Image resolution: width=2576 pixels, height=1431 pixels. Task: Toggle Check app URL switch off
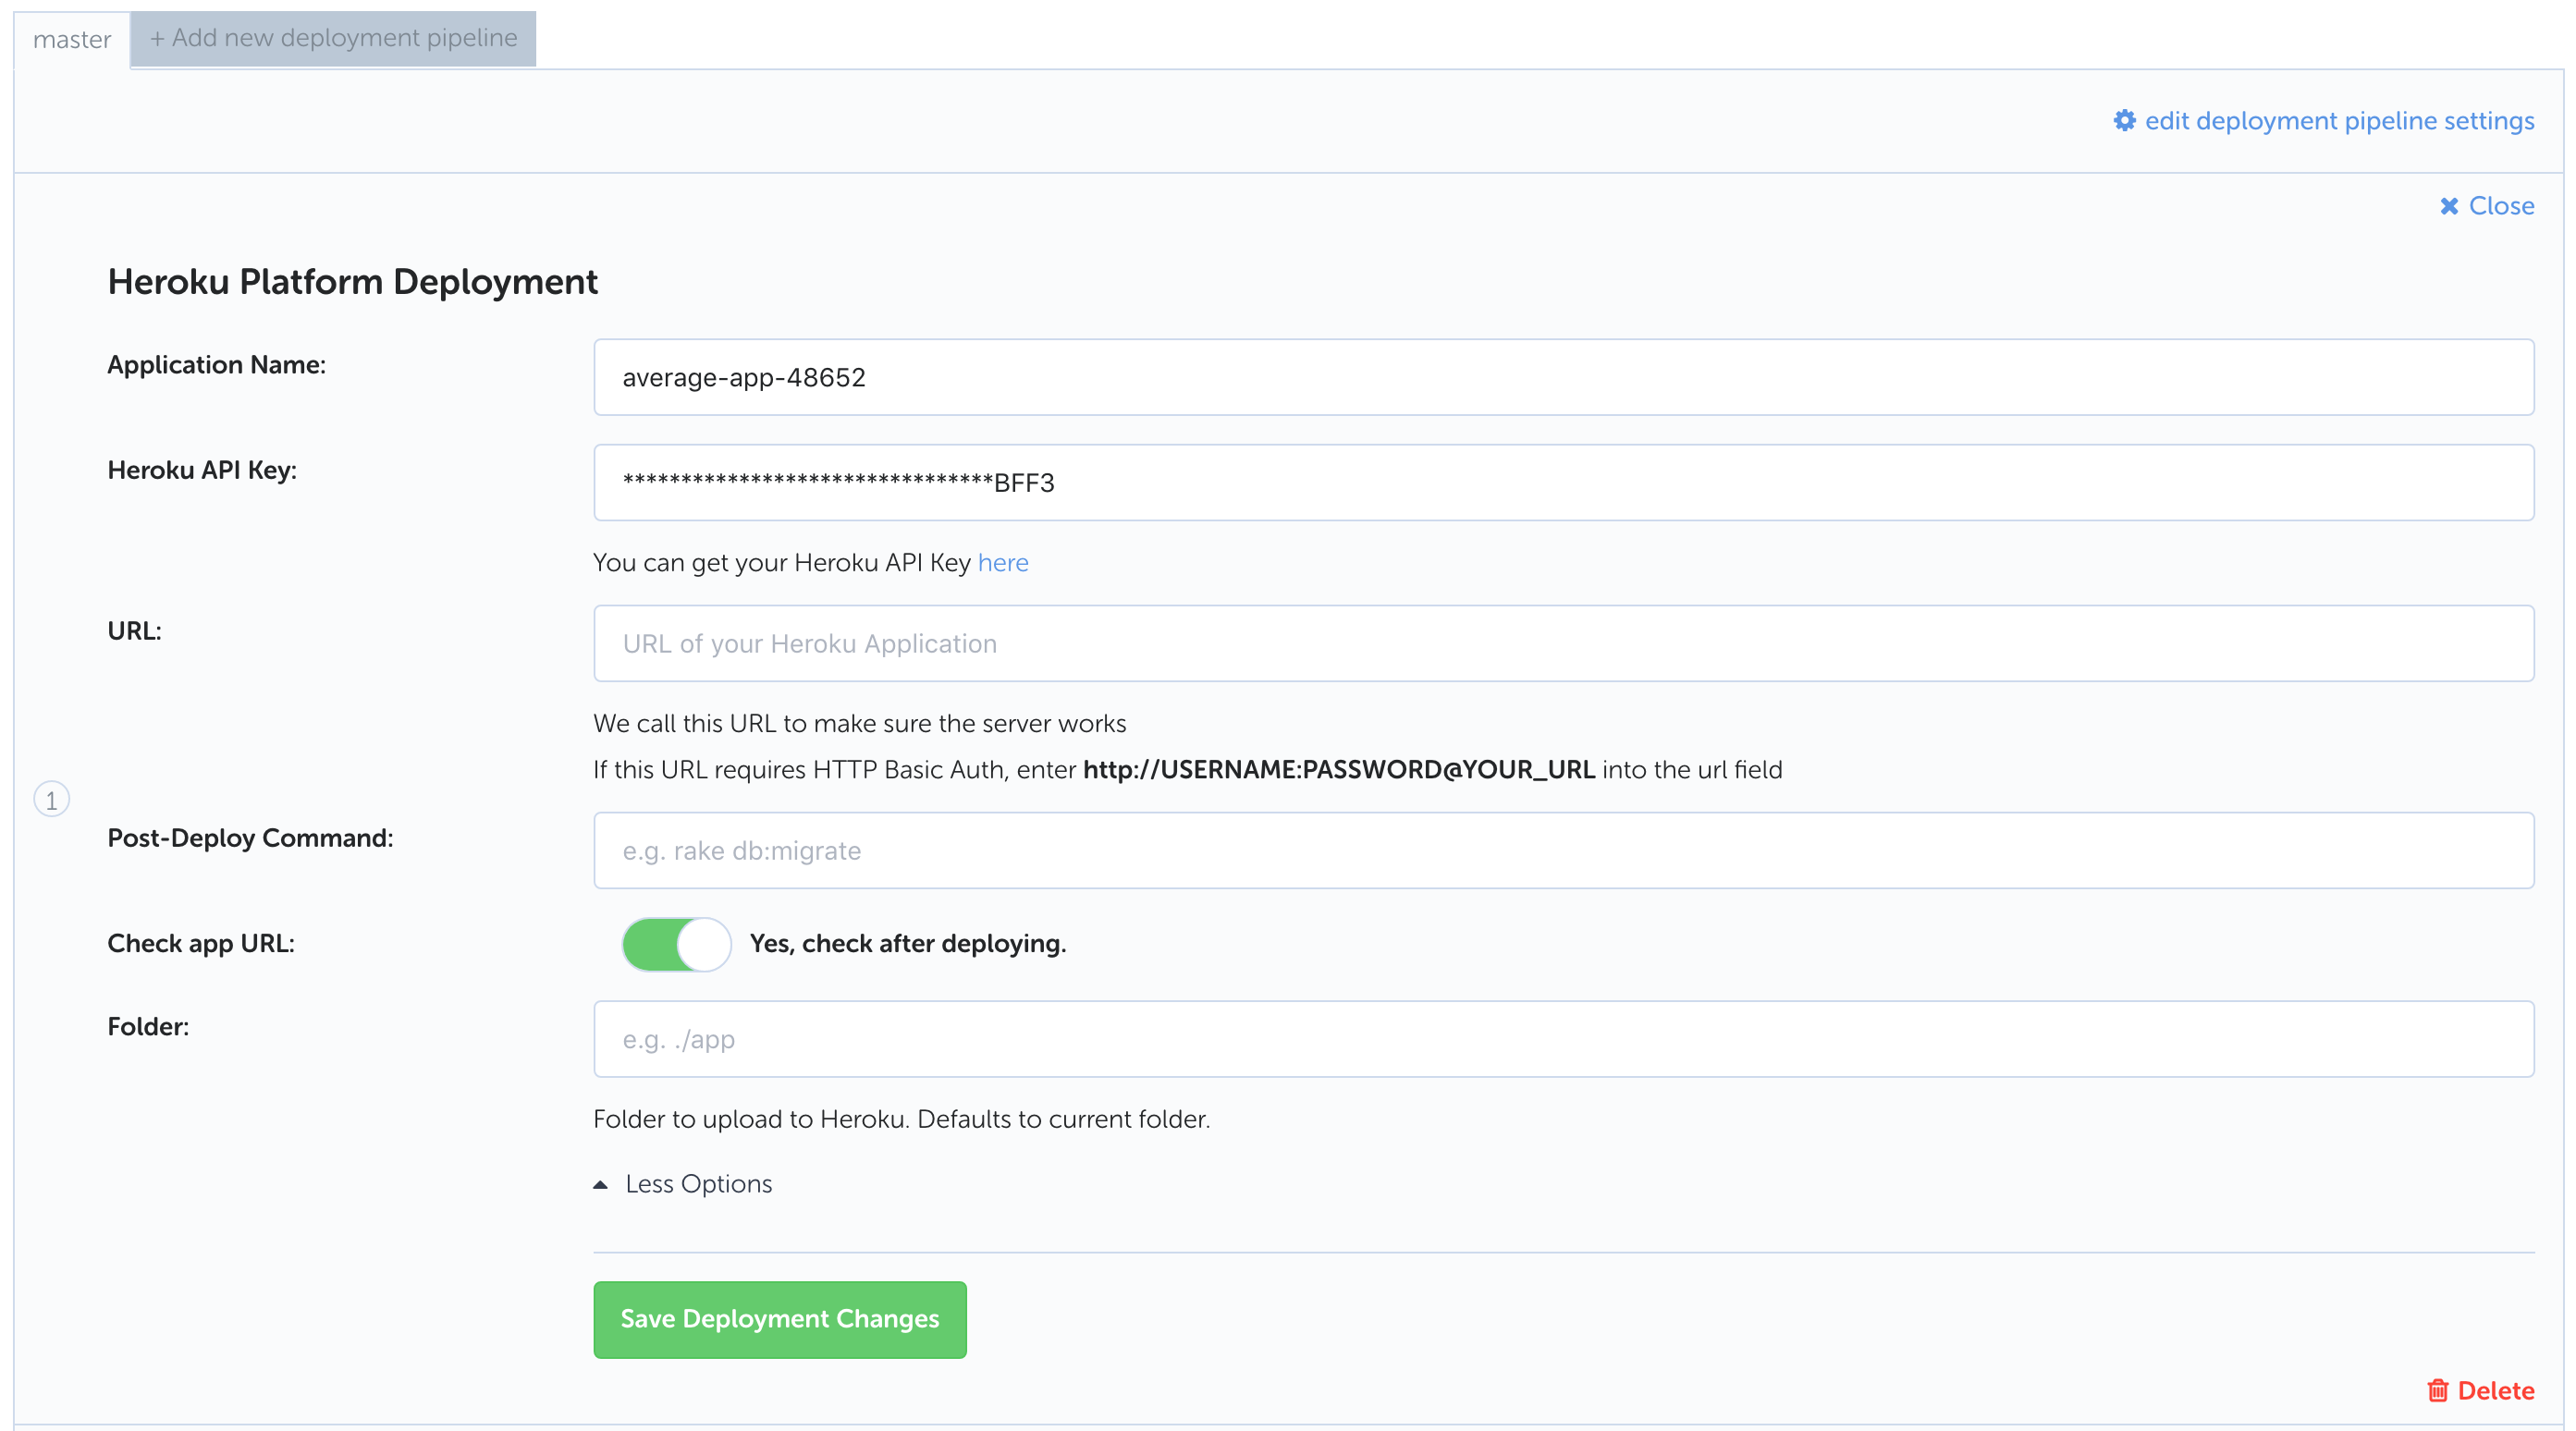coord(676,944)
